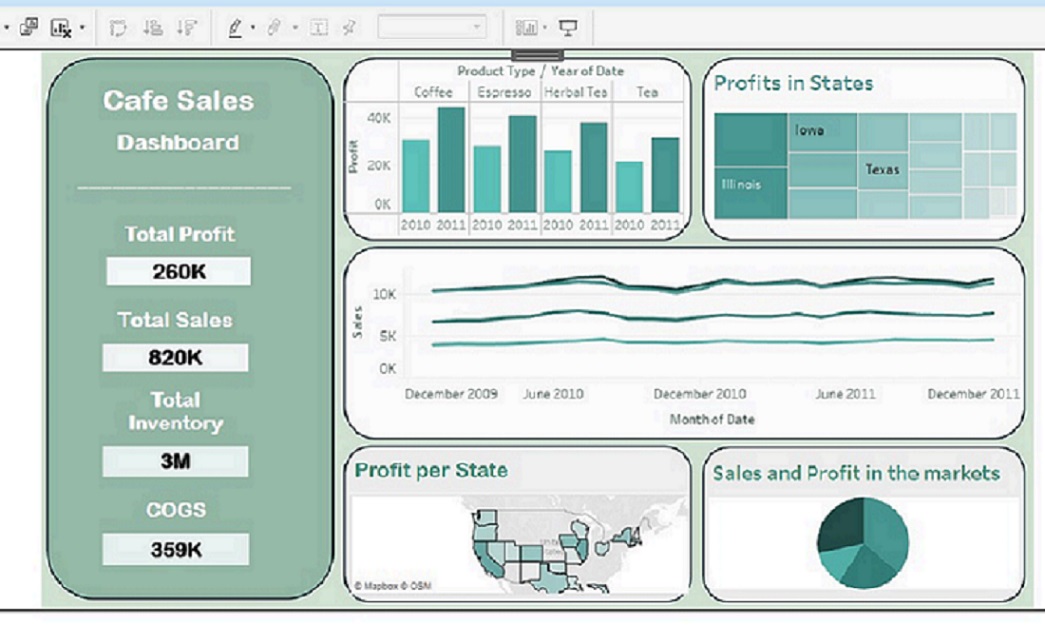Image resolution: width=1045 pixels, height=626 pixels.
Task: Click the Duplicate sheet toolbar icon
Action: point(29,27)
